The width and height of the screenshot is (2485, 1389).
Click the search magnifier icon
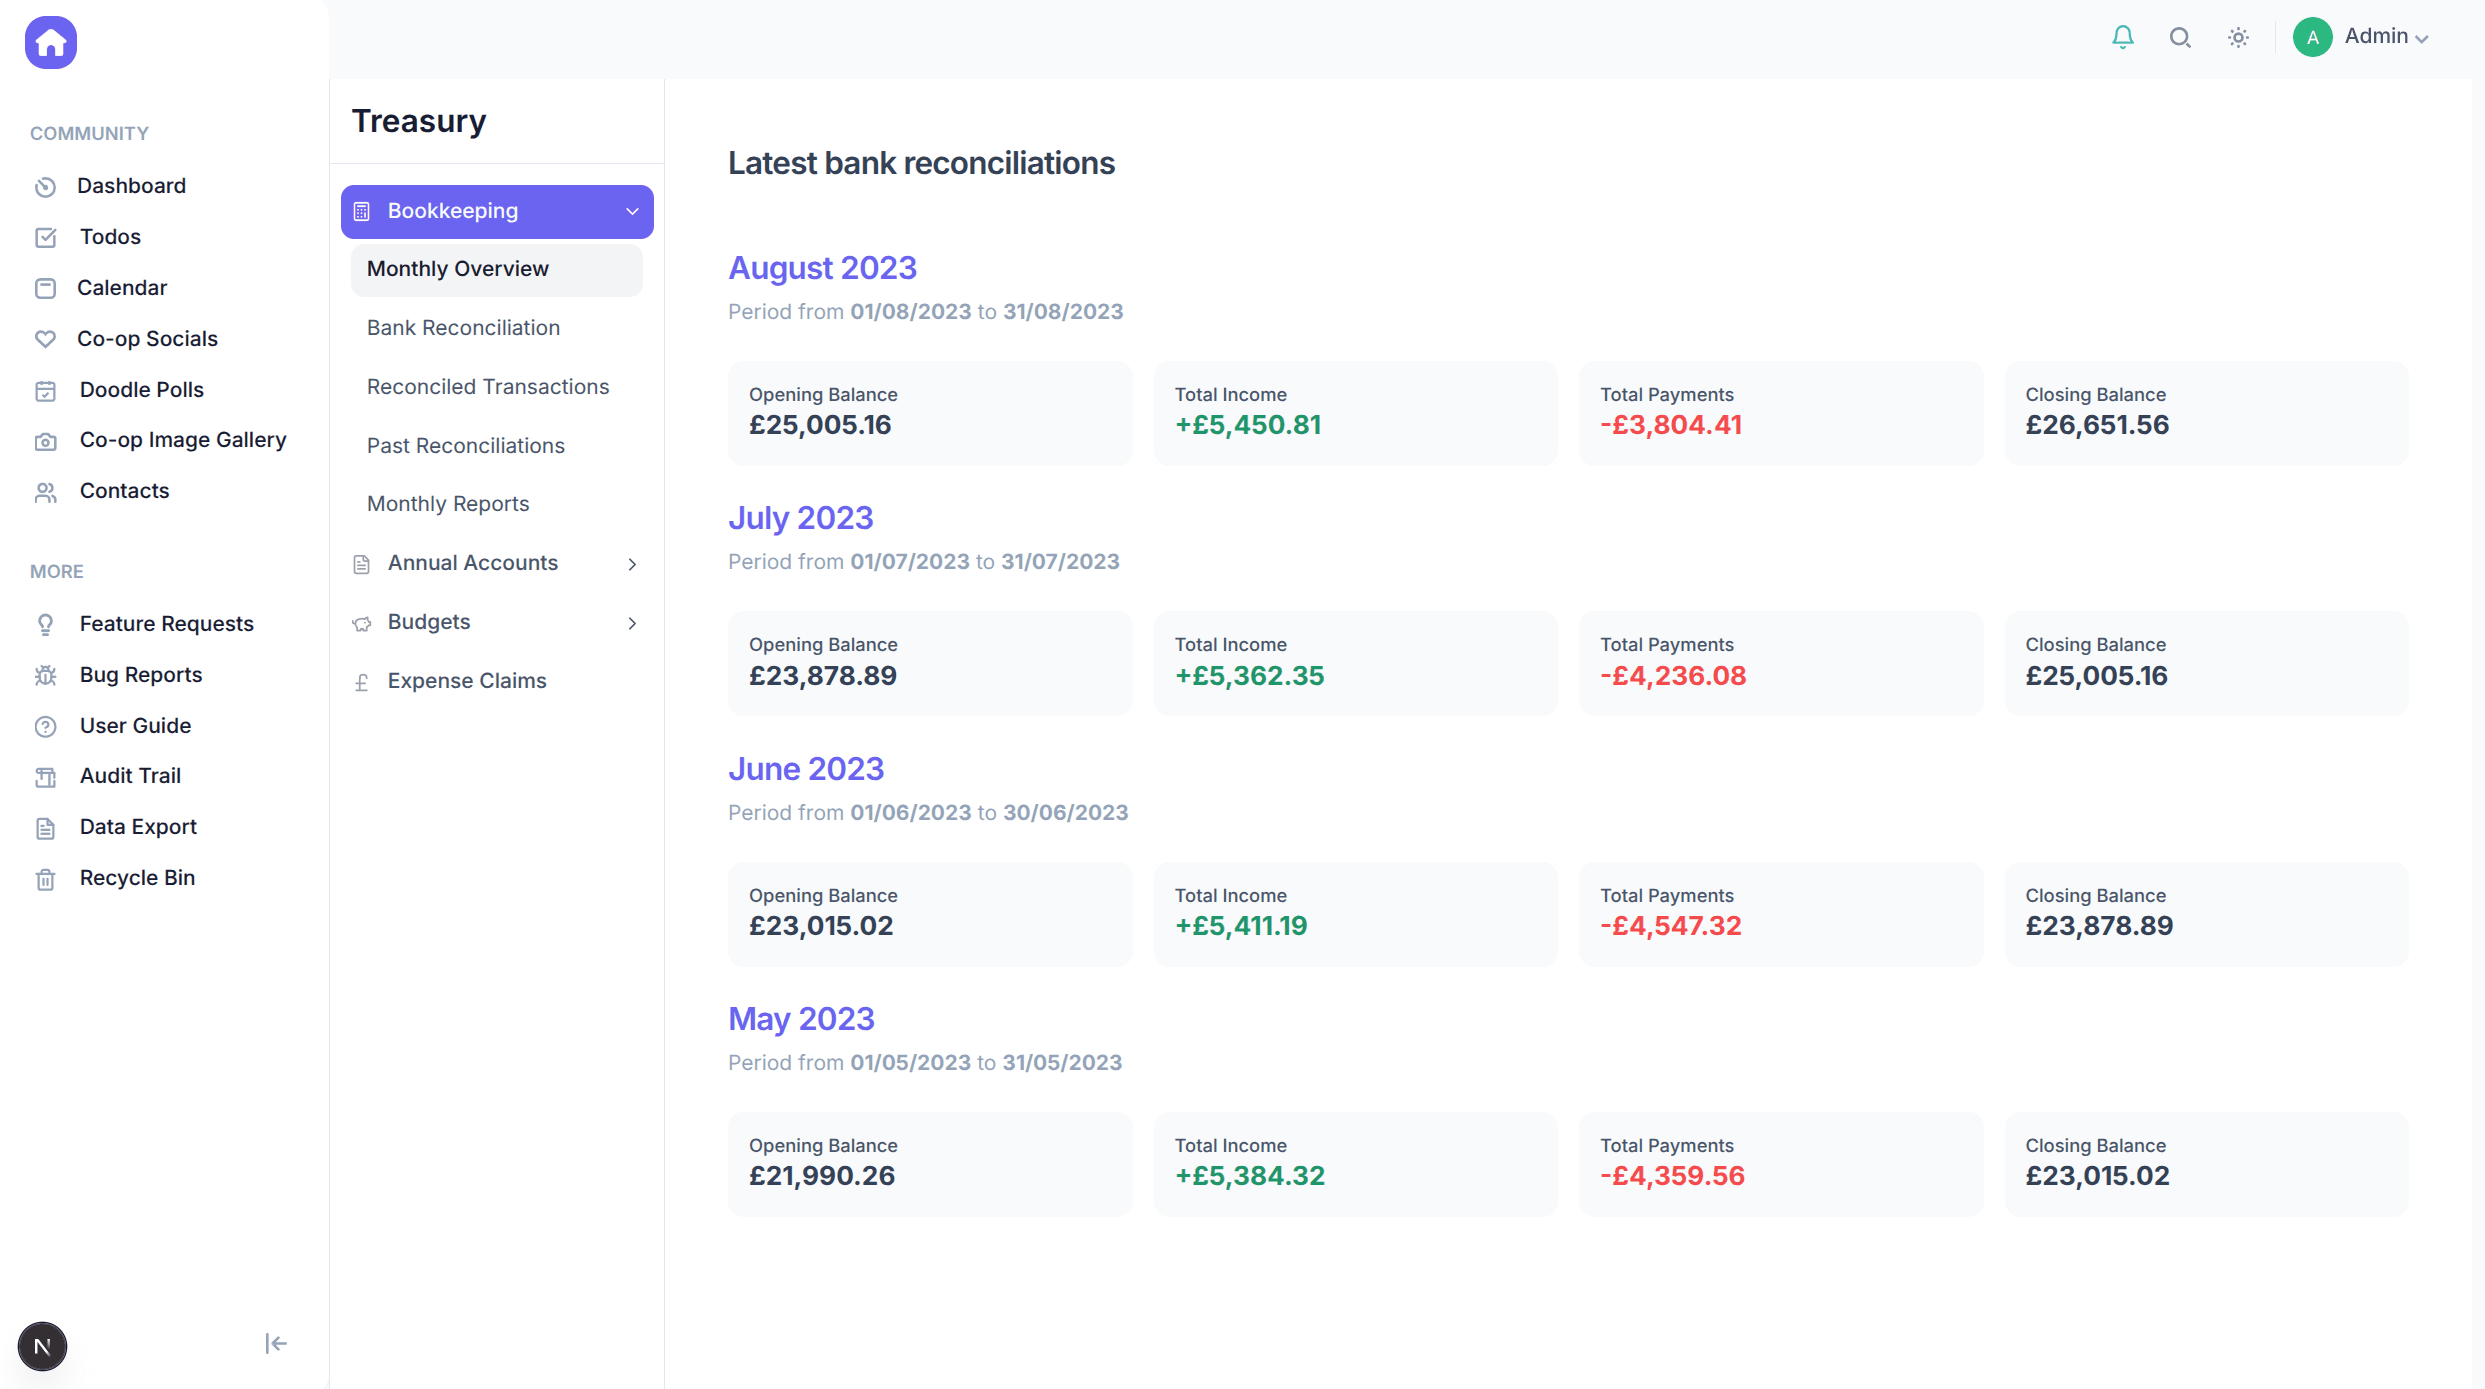pyautogui.click(x=2180, y=37)
